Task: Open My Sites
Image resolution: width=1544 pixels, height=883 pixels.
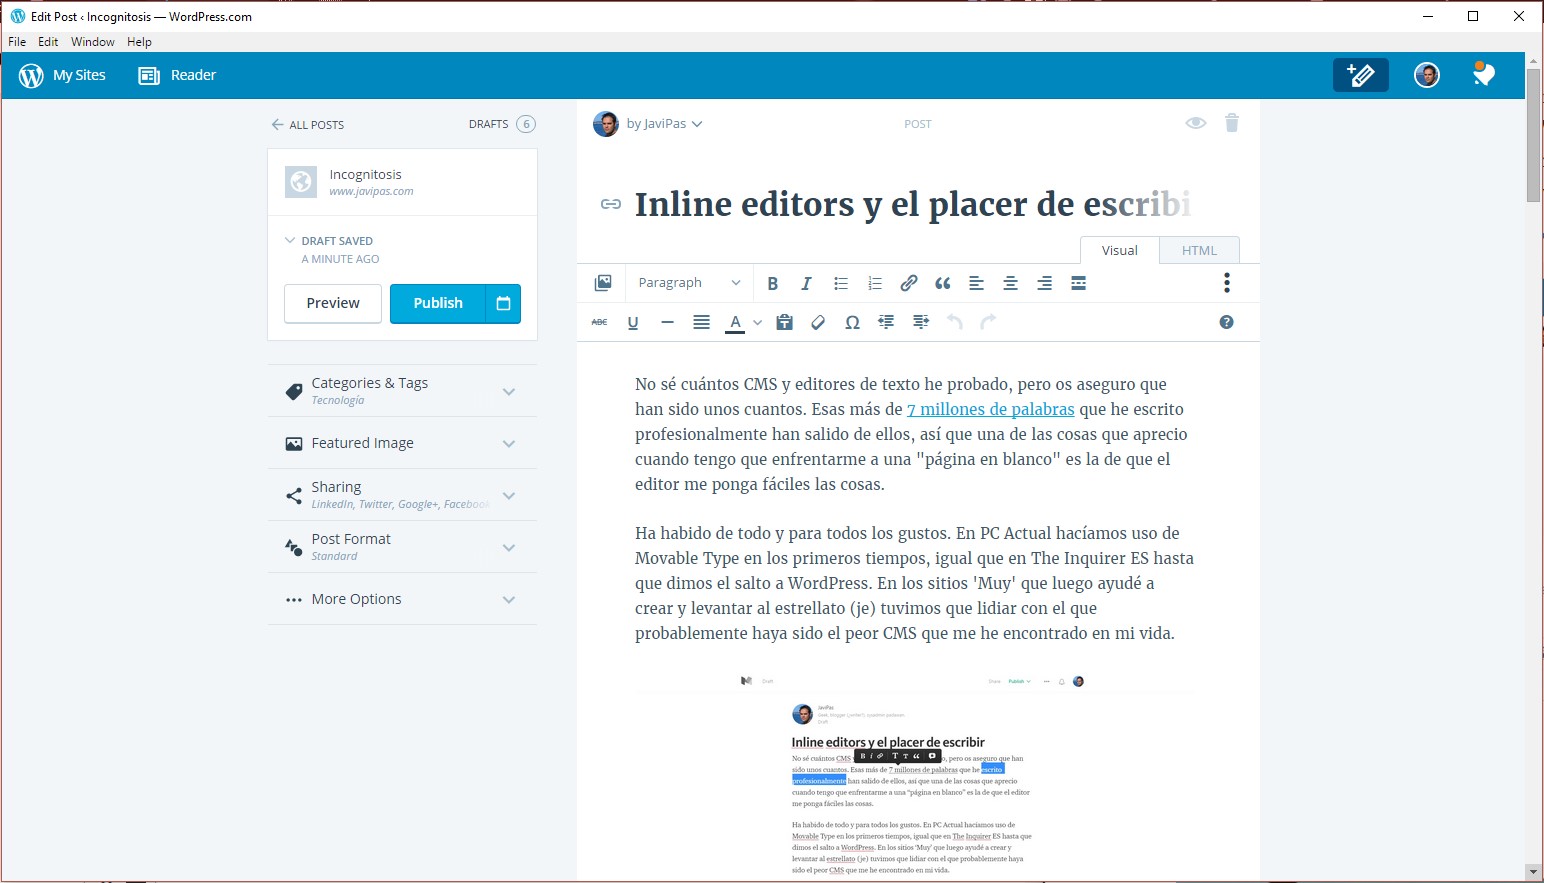Action: coord(62,75)
